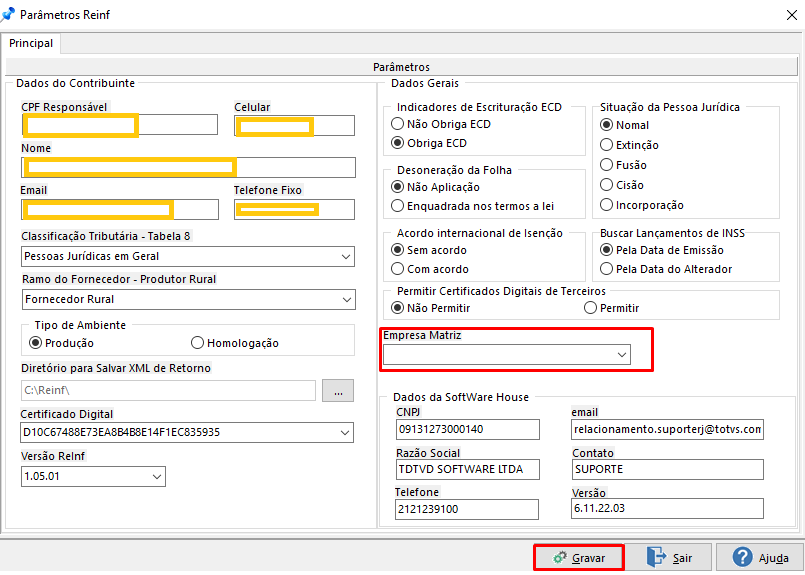The image size is (805, 575).
Task: Click the pin icon in title bar
Action: [x=7, y=14]
